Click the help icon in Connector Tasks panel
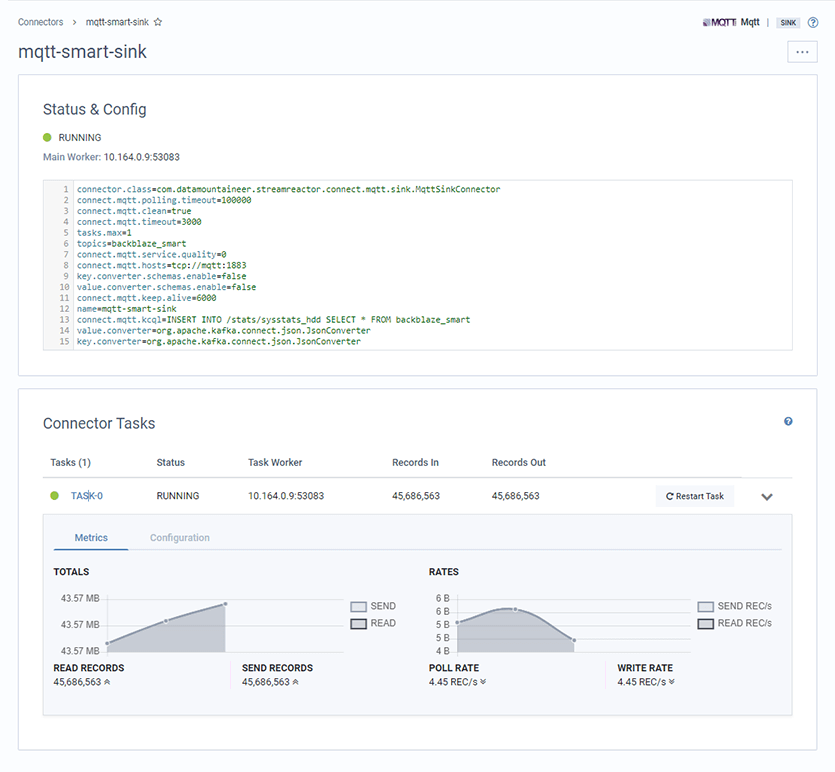 (789, 420)
